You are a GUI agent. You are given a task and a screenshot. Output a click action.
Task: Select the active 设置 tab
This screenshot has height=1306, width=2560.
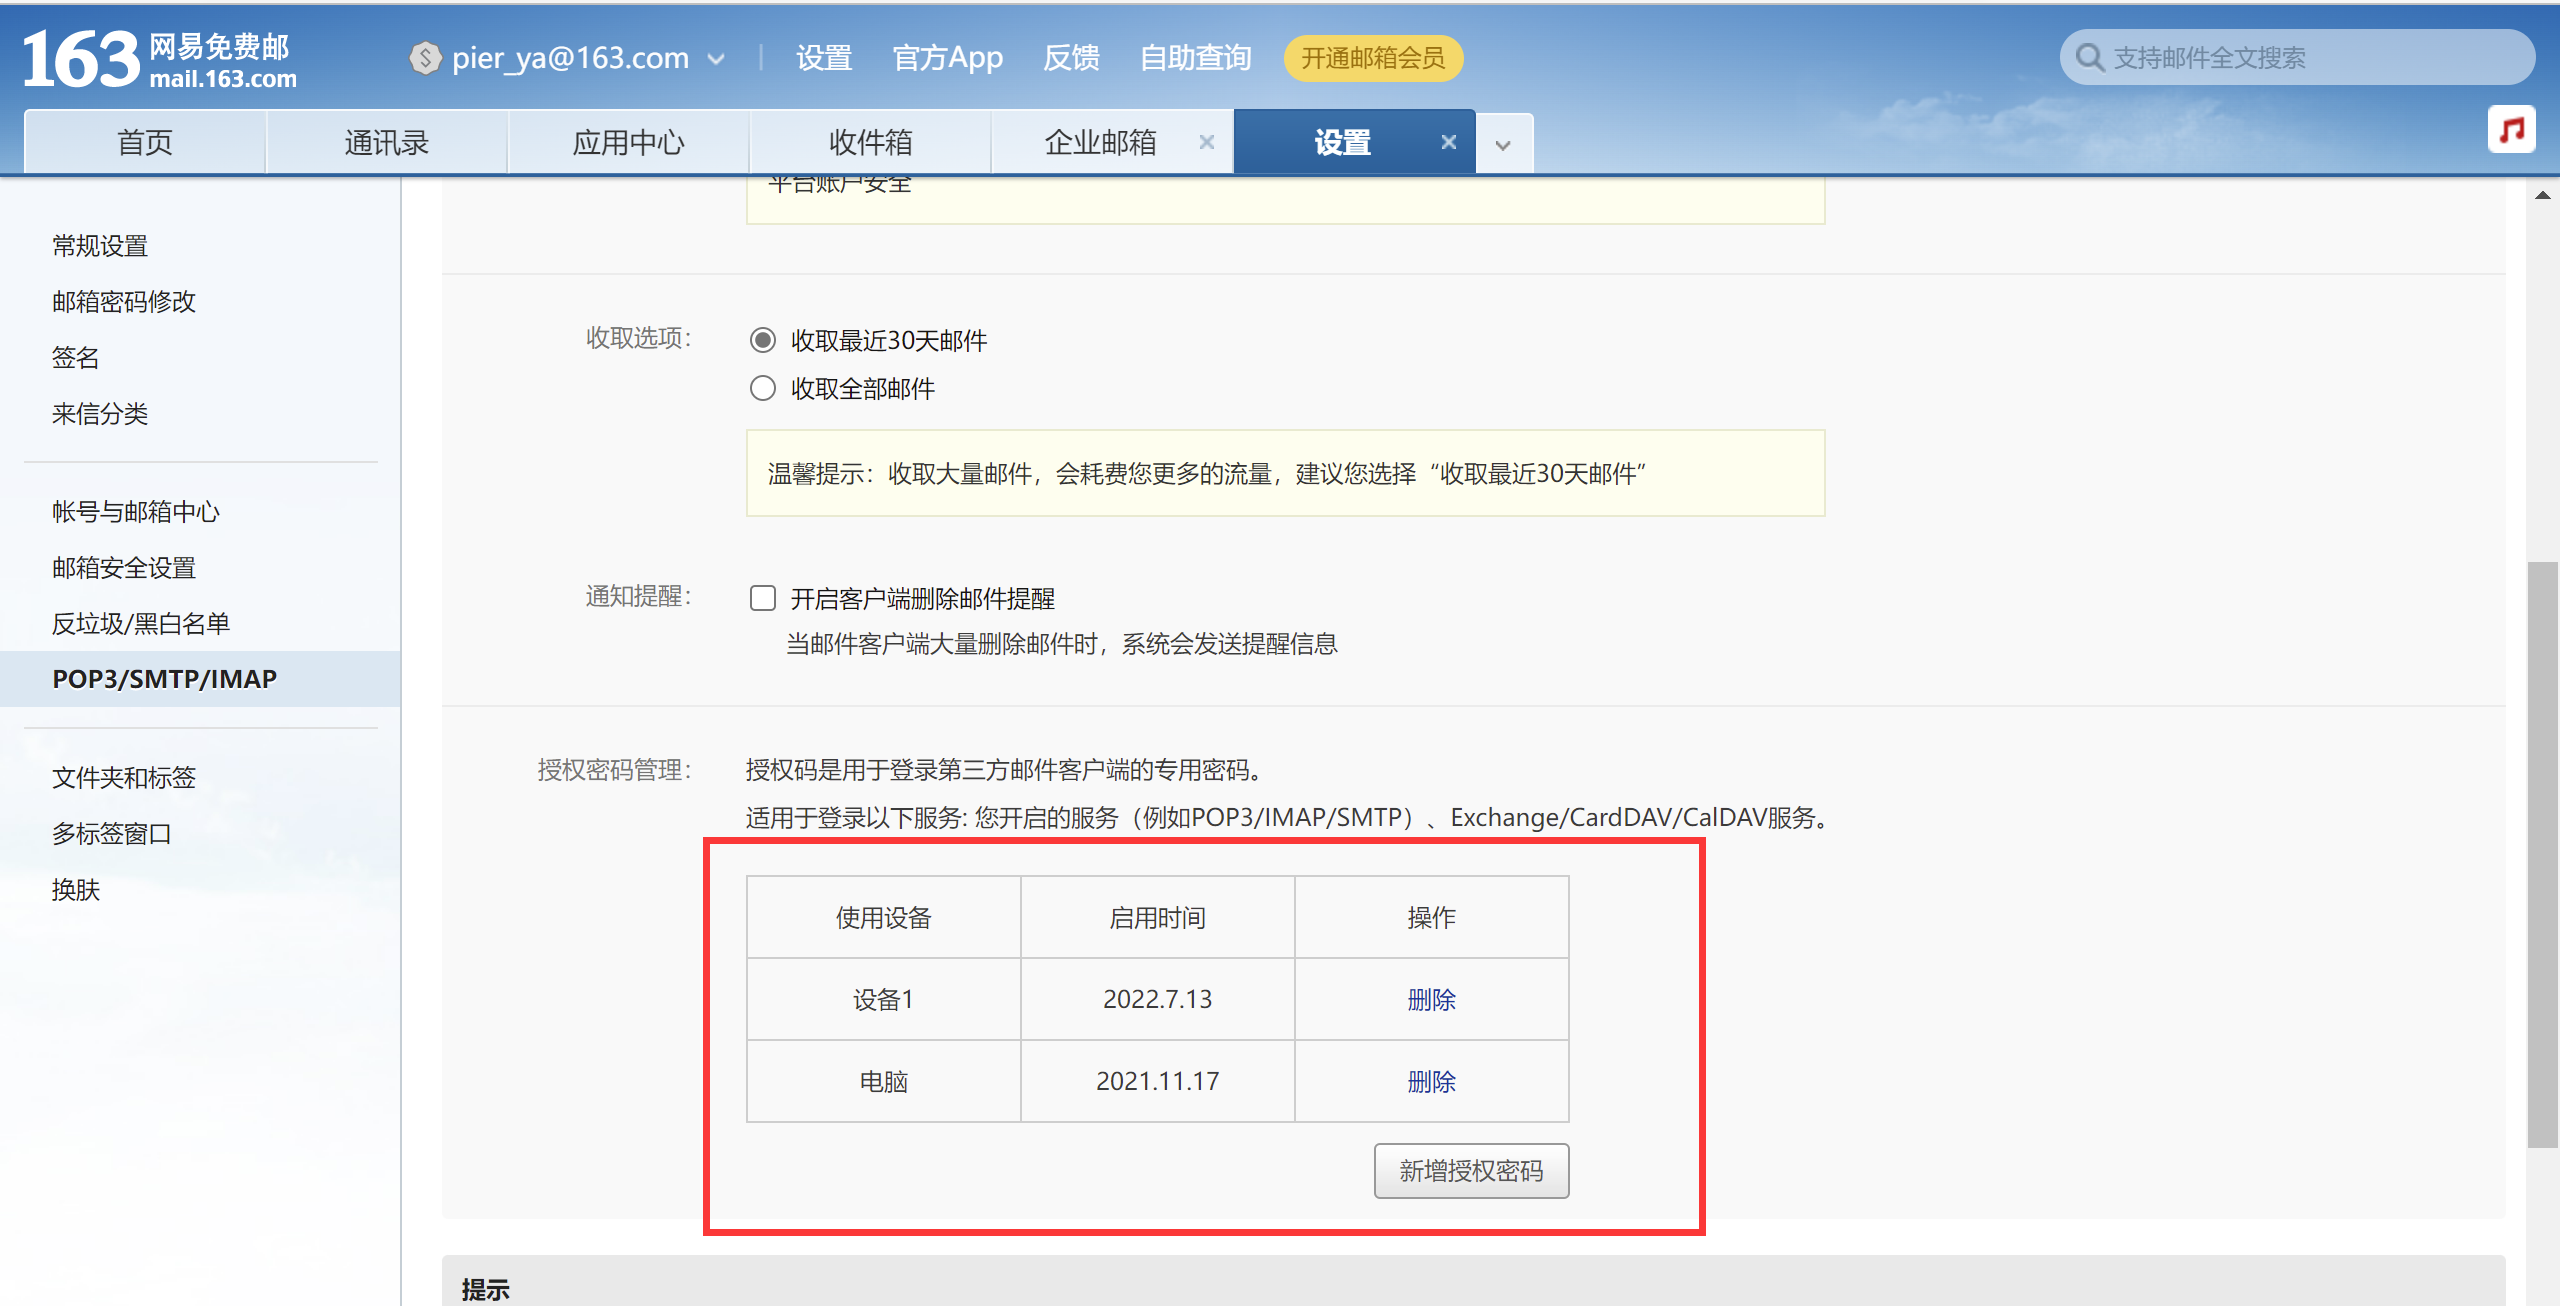click(1342, 142)
